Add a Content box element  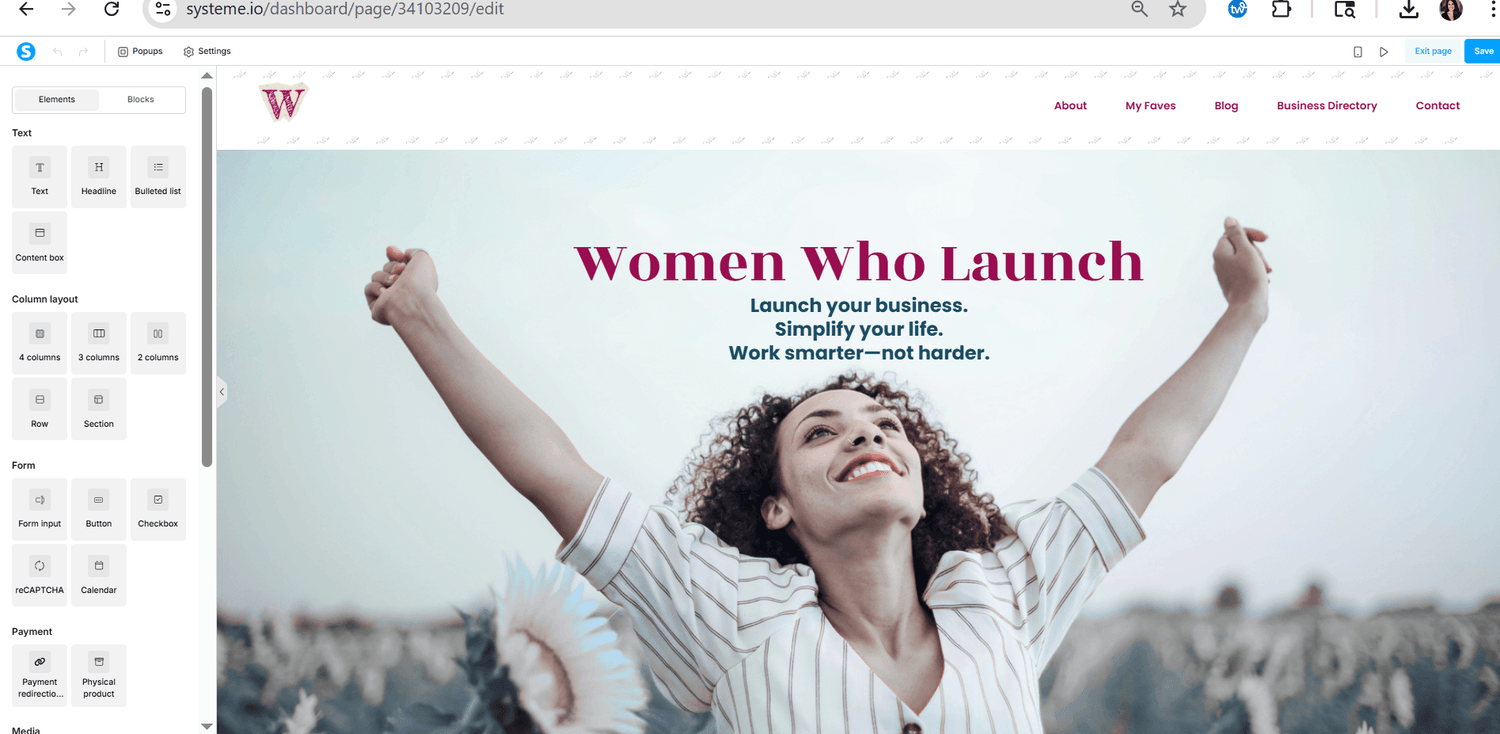(40, 243)
